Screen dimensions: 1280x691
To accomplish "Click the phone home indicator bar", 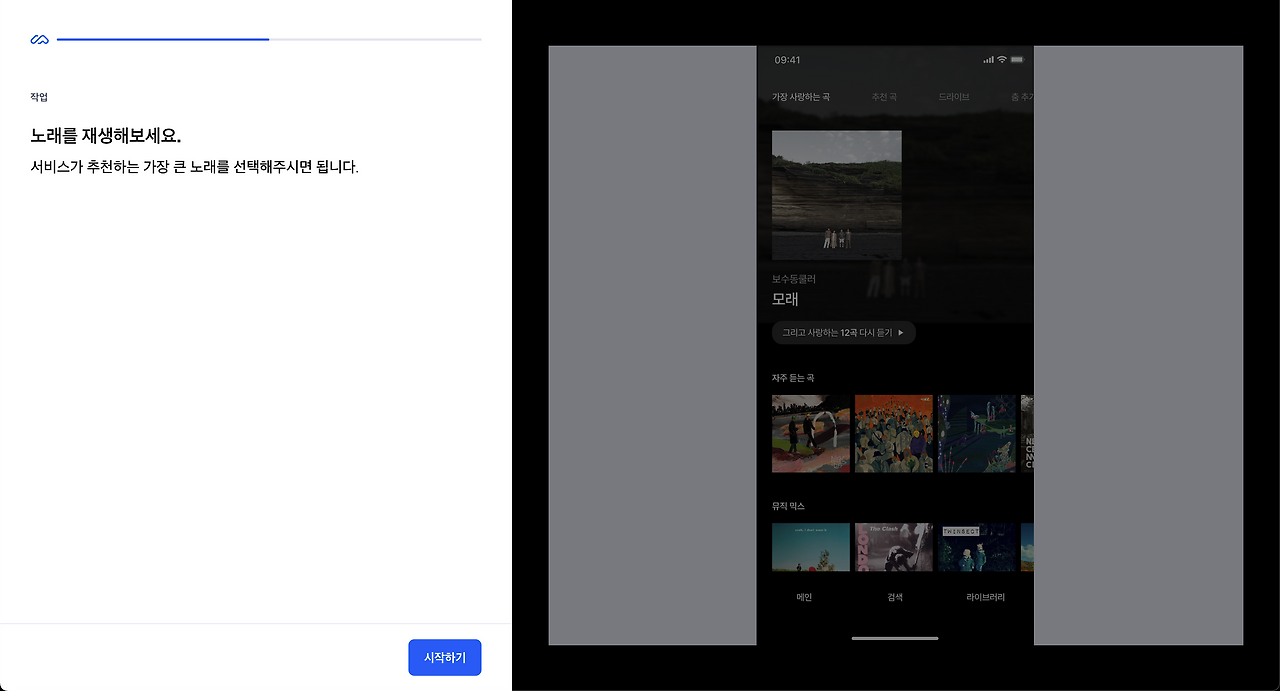I will click(x=895, y=638).
